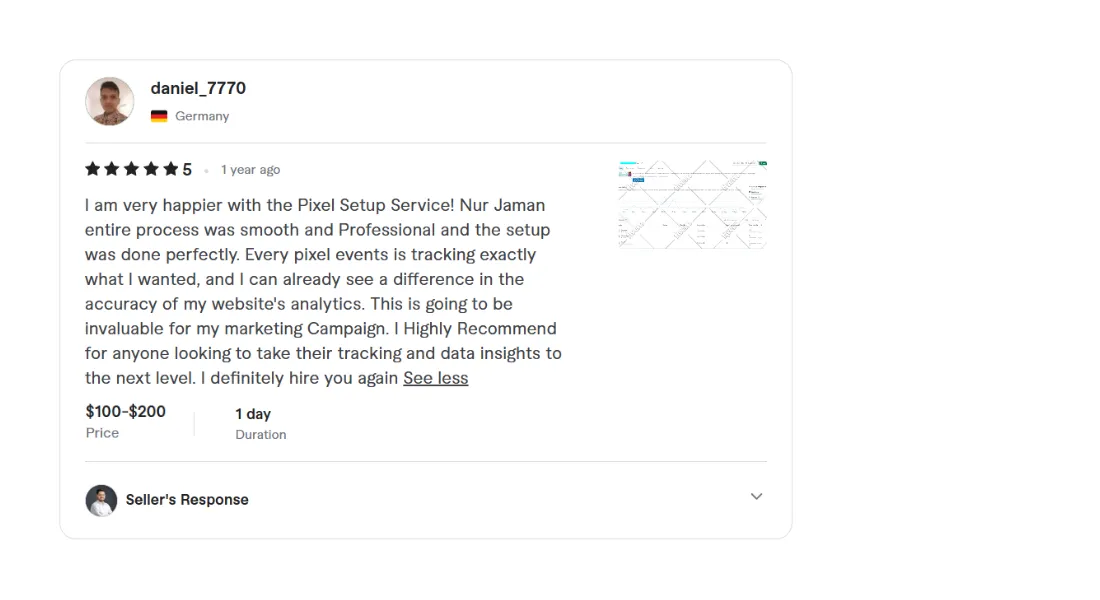The image size is (1100, 600).
Task: Click the second rating star
Action: [x=112, y=169]
